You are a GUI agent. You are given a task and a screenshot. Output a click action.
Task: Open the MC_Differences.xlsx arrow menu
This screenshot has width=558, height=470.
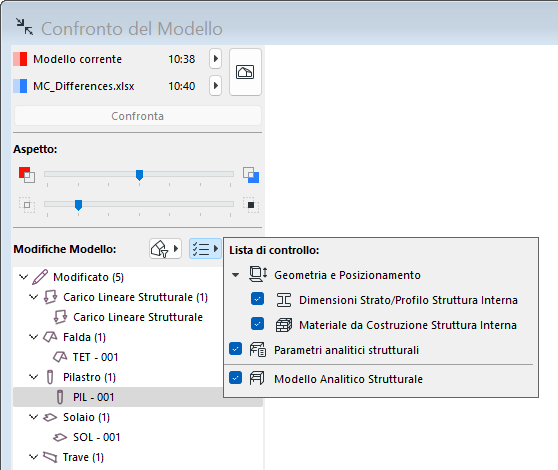point(216,86)
